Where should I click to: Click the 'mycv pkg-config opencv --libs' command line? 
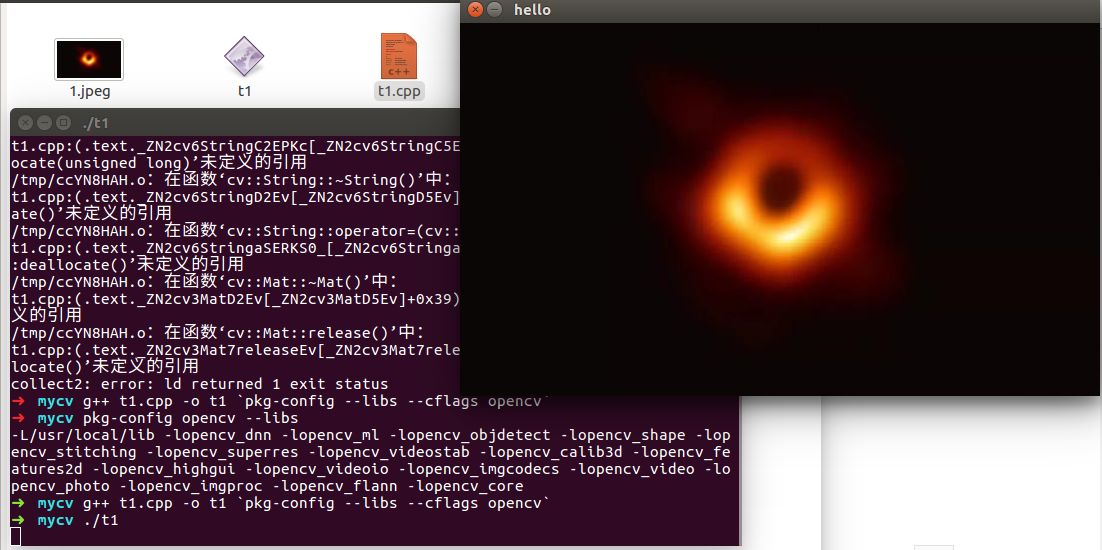[155, 419]
